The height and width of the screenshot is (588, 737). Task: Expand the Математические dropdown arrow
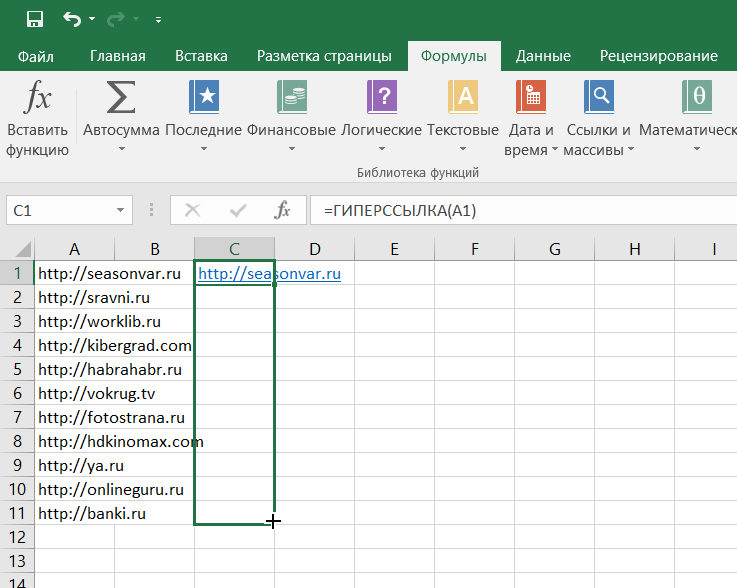point(697,149)
